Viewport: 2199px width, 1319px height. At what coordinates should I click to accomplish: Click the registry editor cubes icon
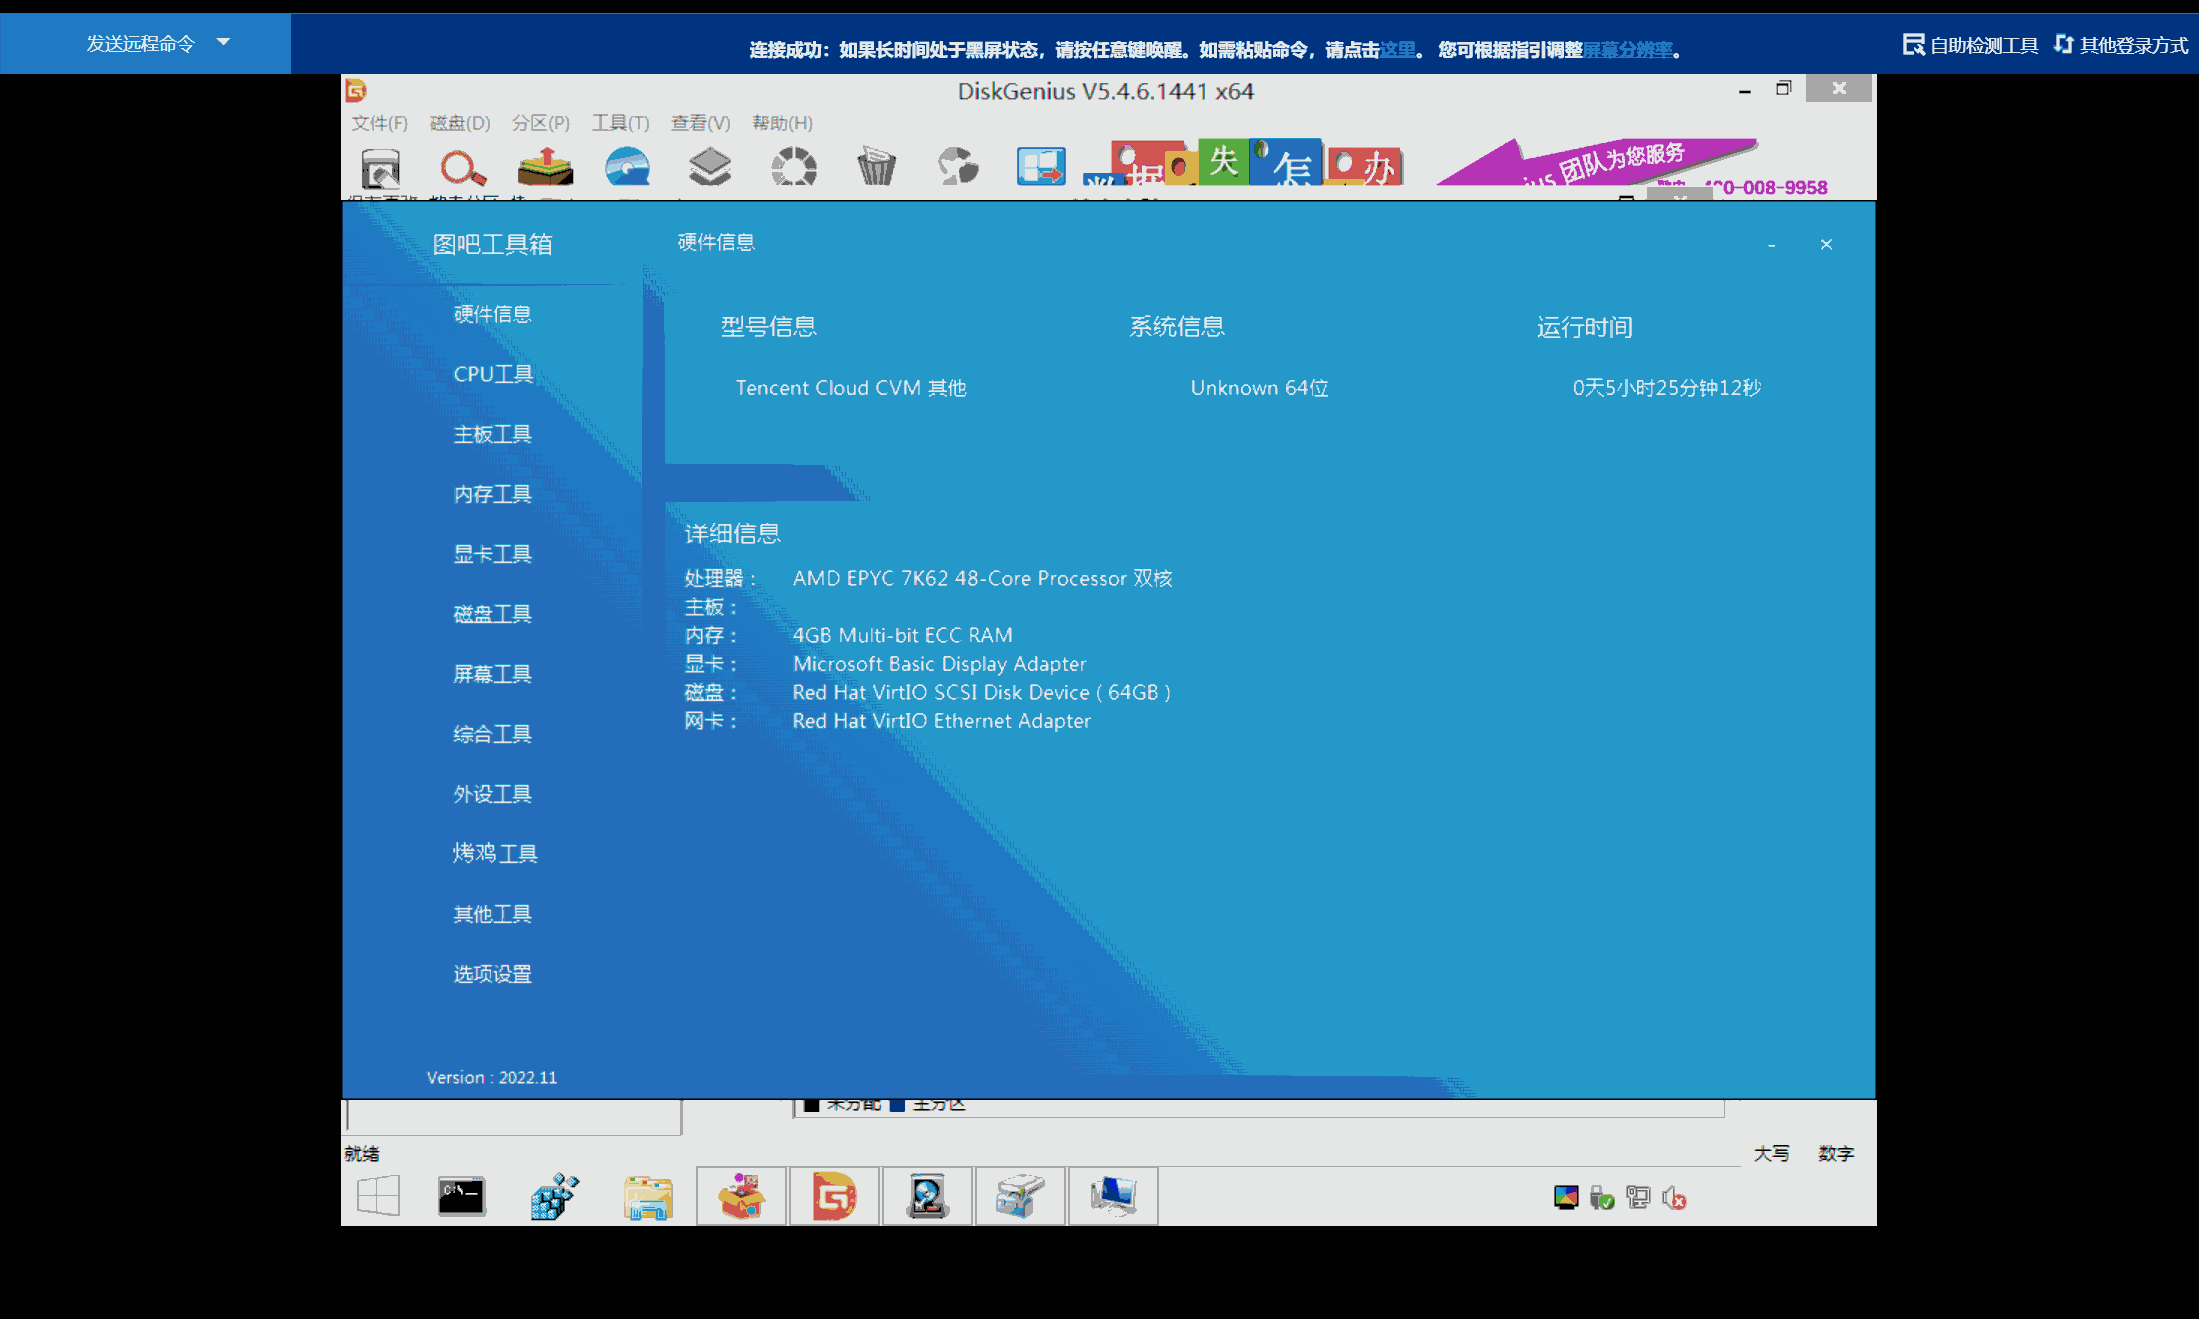(554, 1196)
